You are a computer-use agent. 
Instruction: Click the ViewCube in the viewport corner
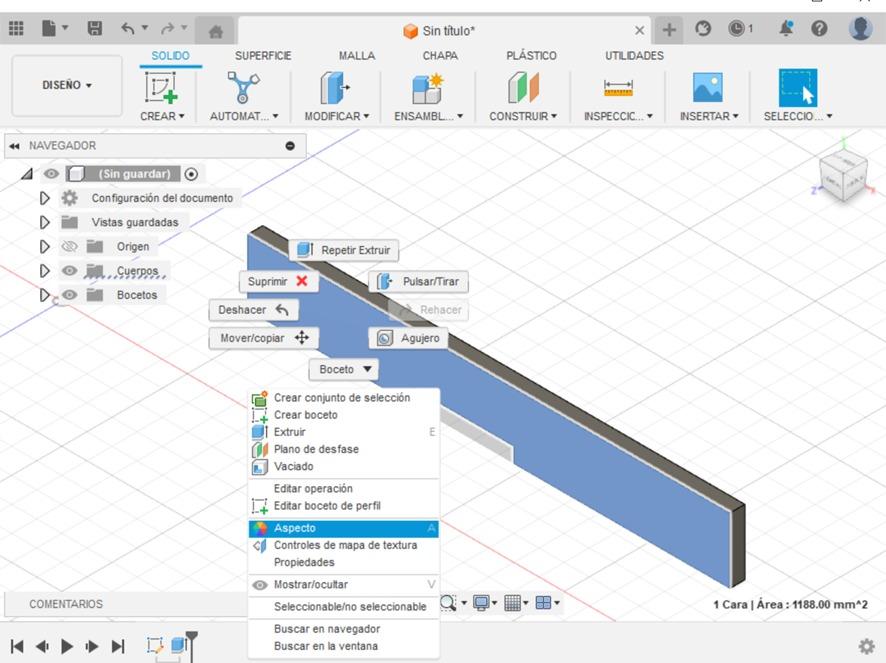coord(843,176)
